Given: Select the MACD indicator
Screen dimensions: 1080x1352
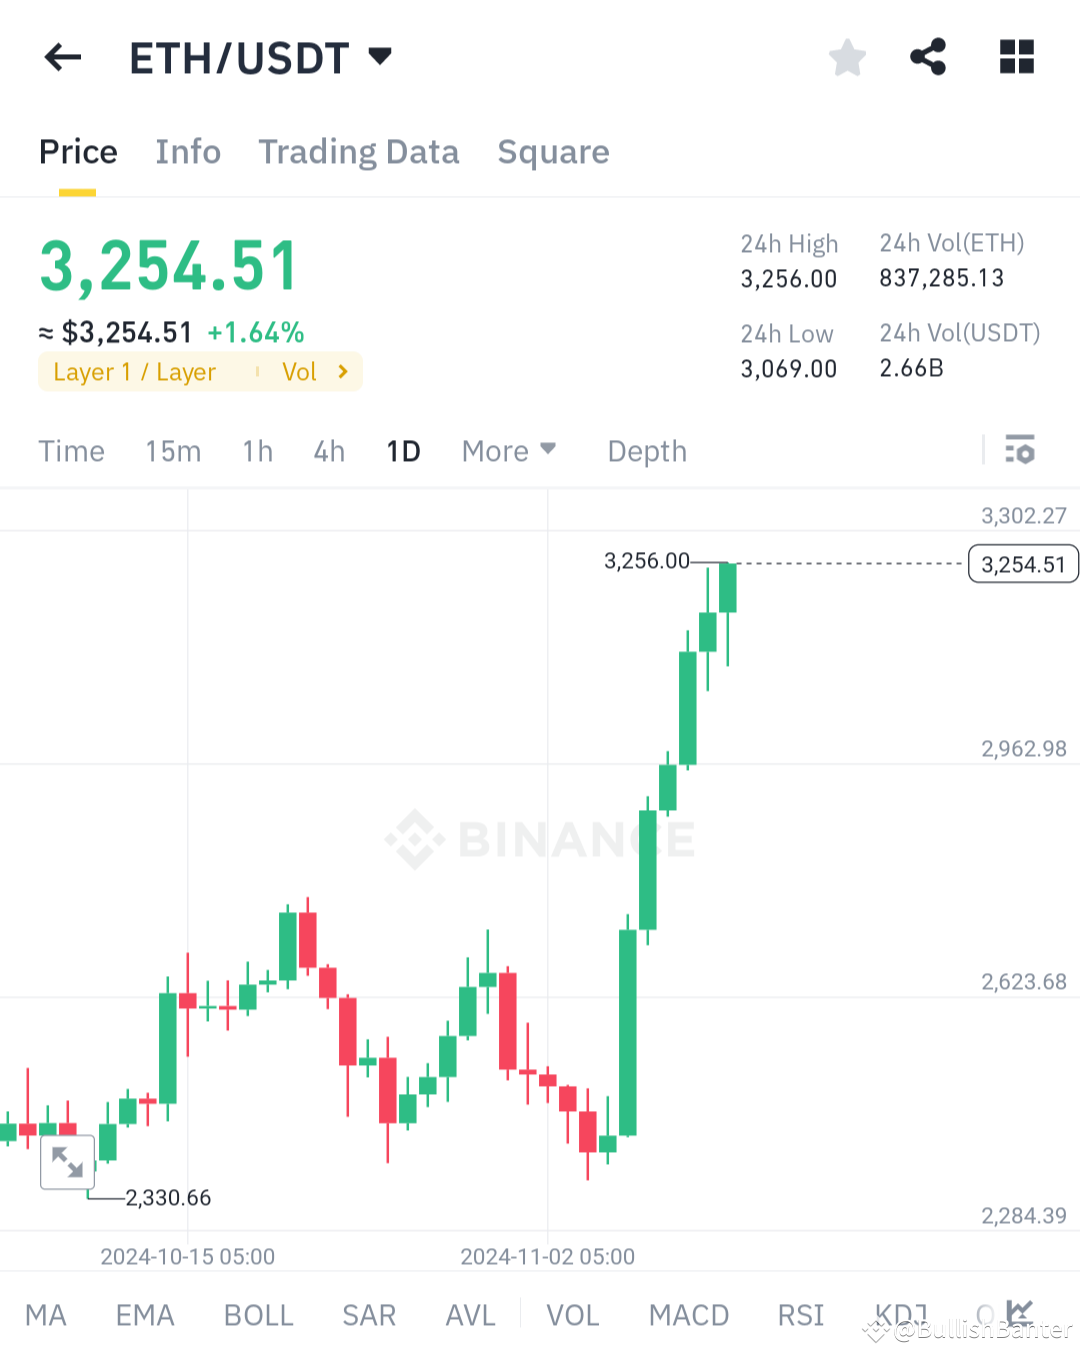Looking at the screenshot, I should coord(689,1315).
